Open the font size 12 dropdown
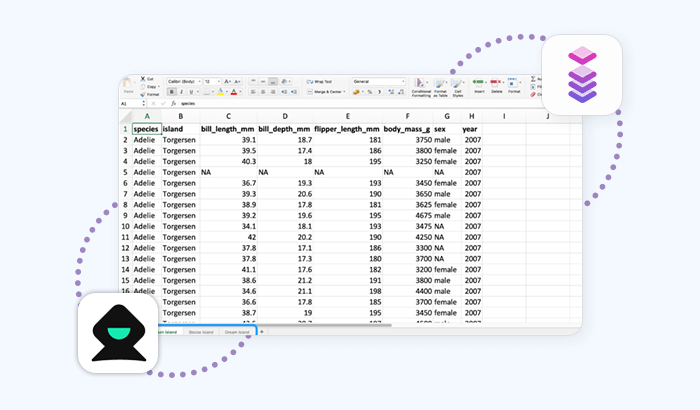Screen dimensions: 700x410 pyautogui.click(x=212, y=81)
